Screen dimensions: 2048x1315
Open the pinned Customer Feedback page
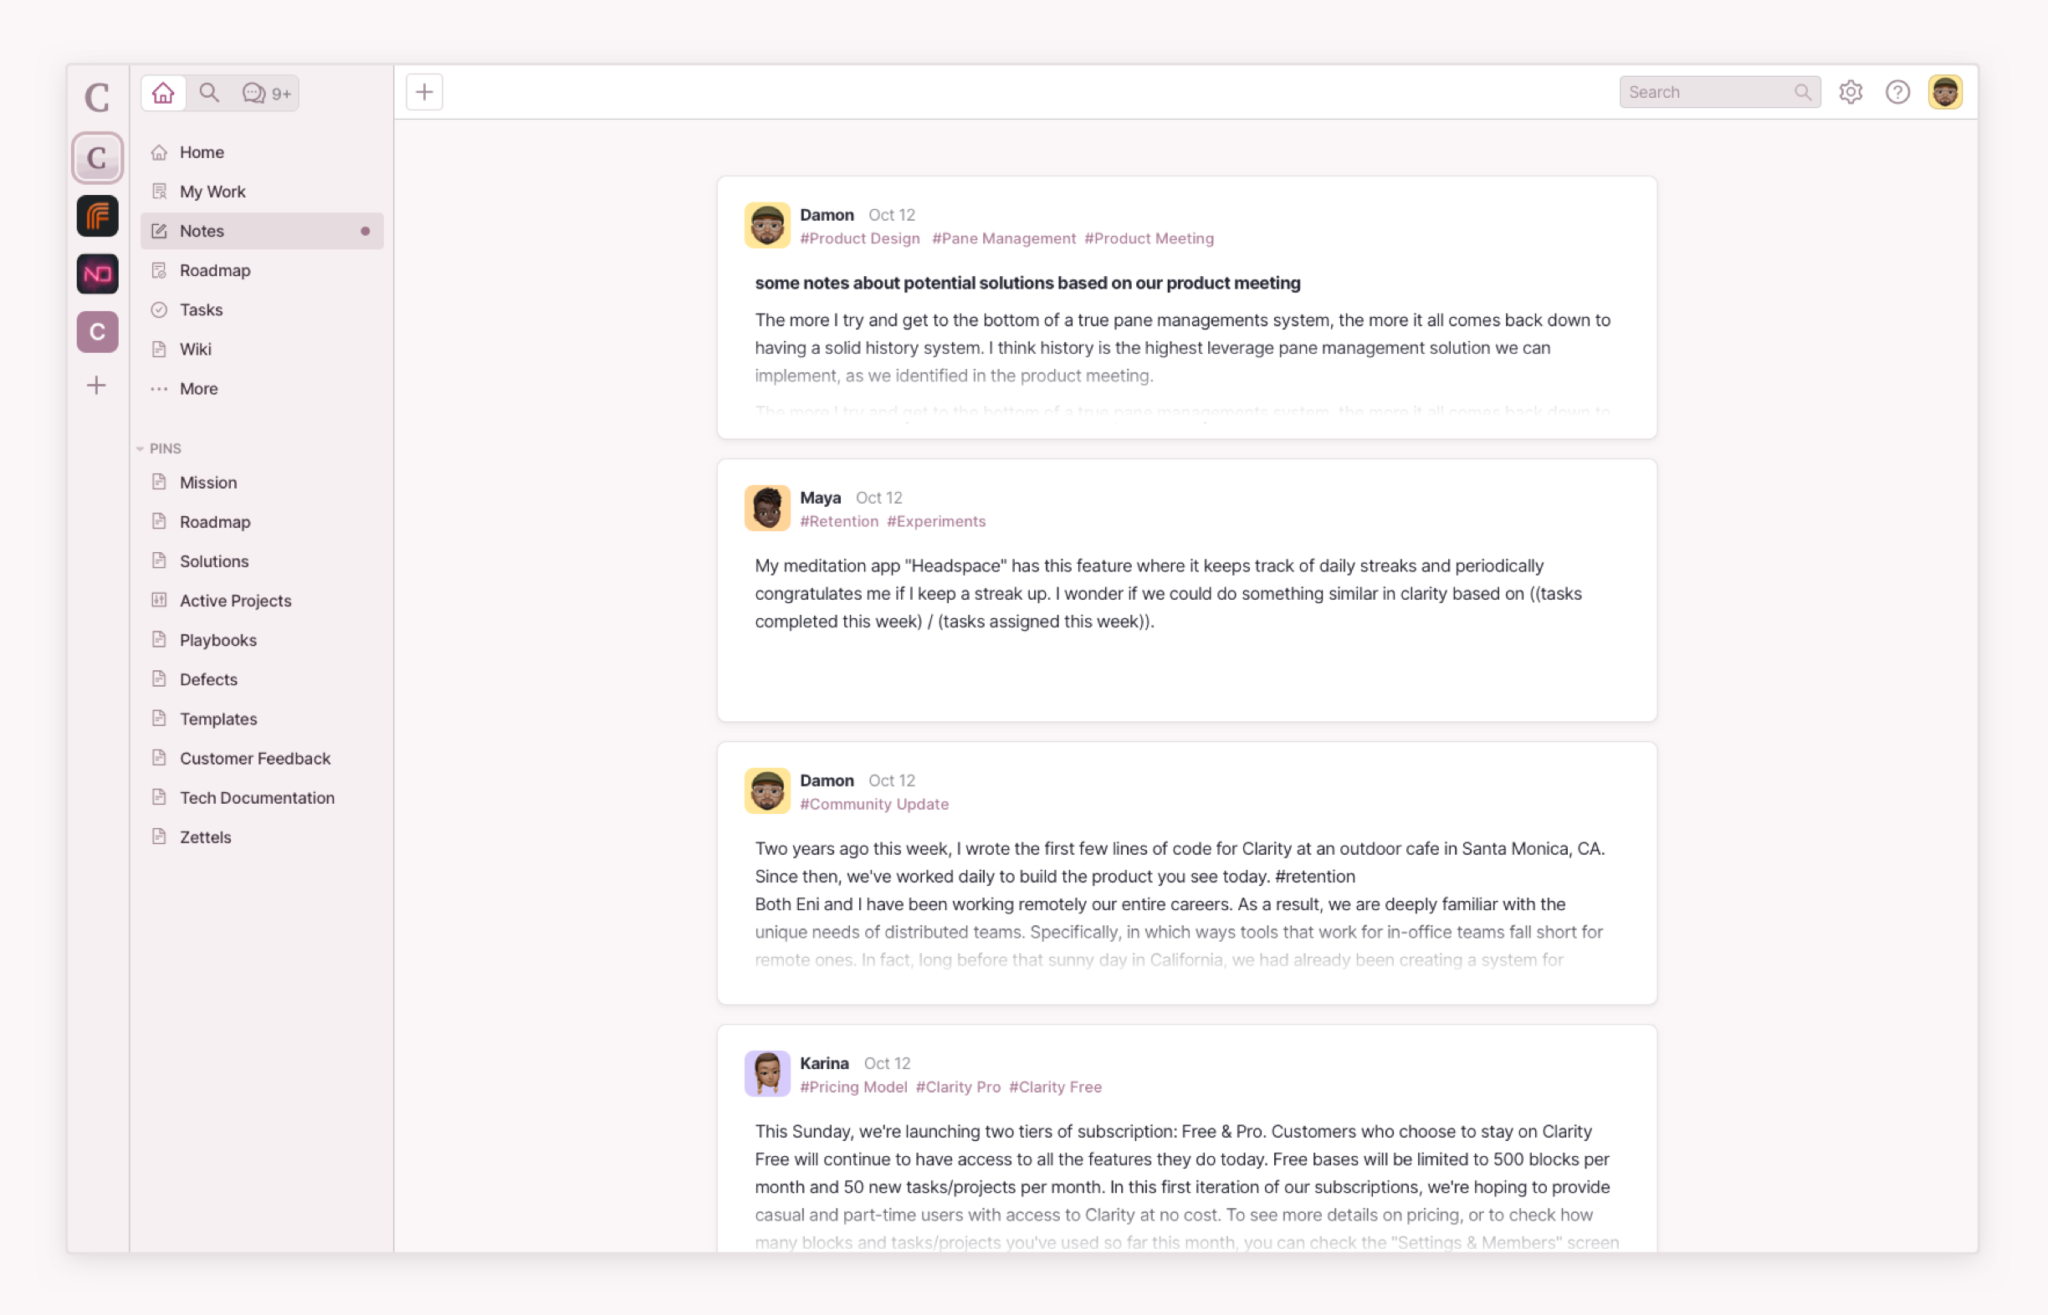(255, 758)
